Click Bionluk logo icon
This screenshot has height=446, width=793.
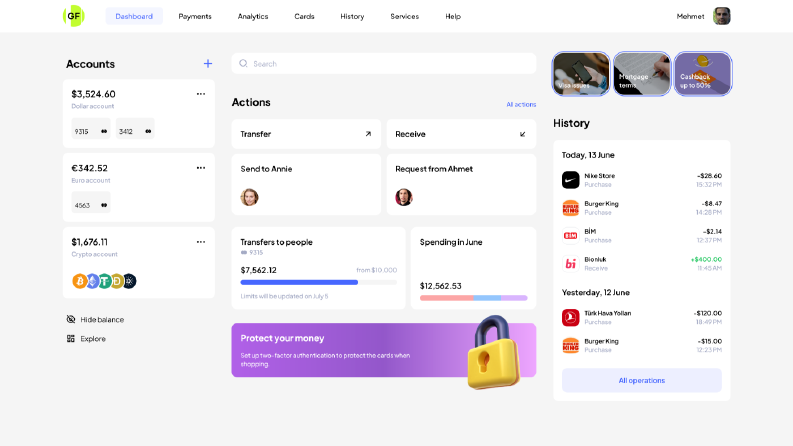pos(570,263)
